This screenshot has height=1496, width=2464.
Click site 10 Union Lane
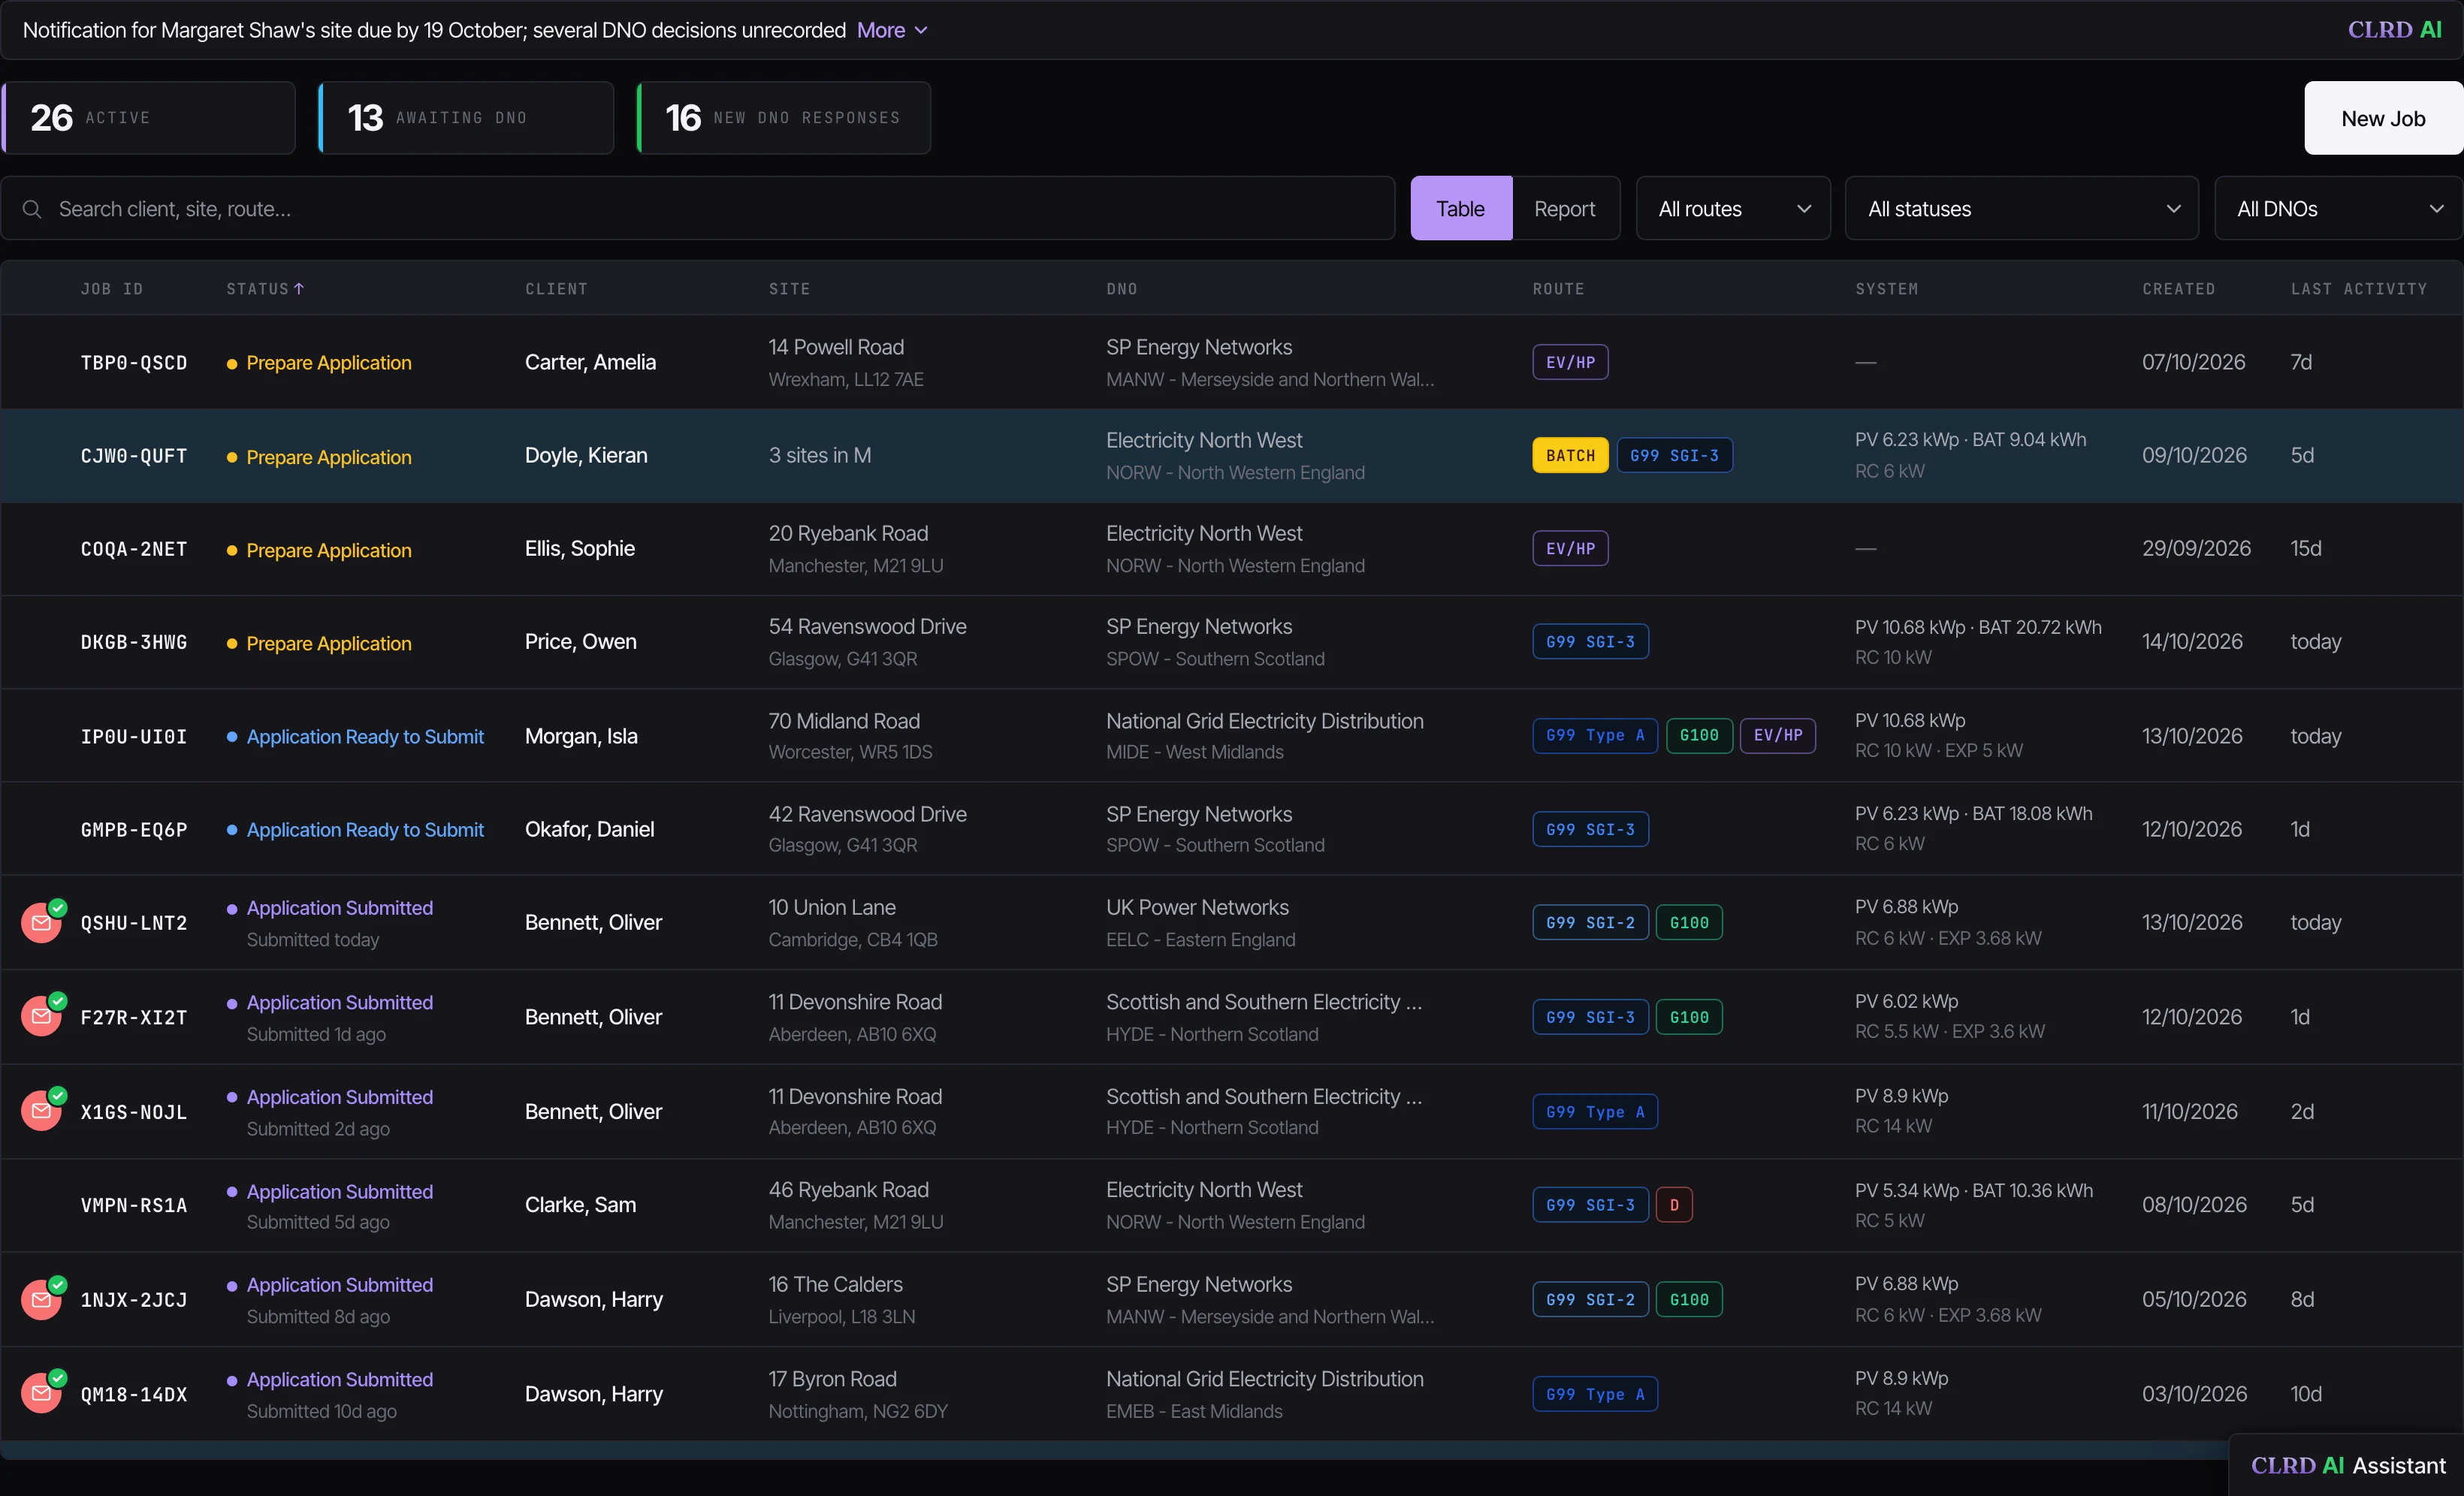pos(832,907)
